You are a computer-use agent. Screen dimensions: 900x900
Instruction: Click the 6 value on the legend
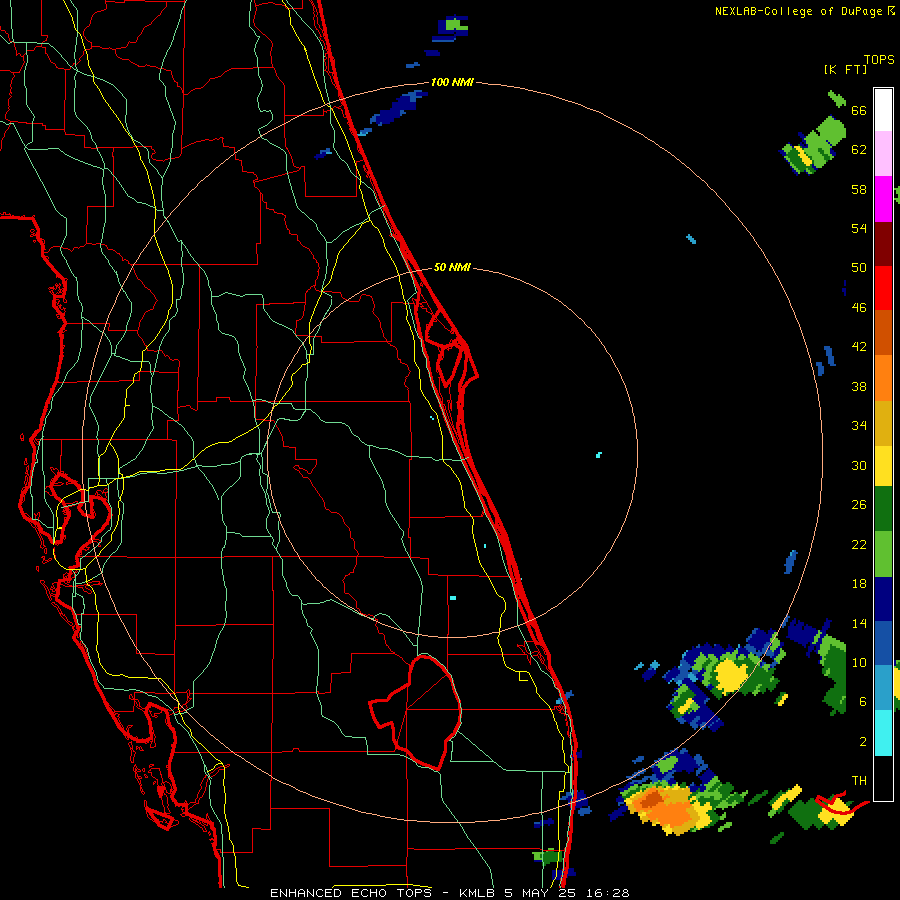pos(863,702)
